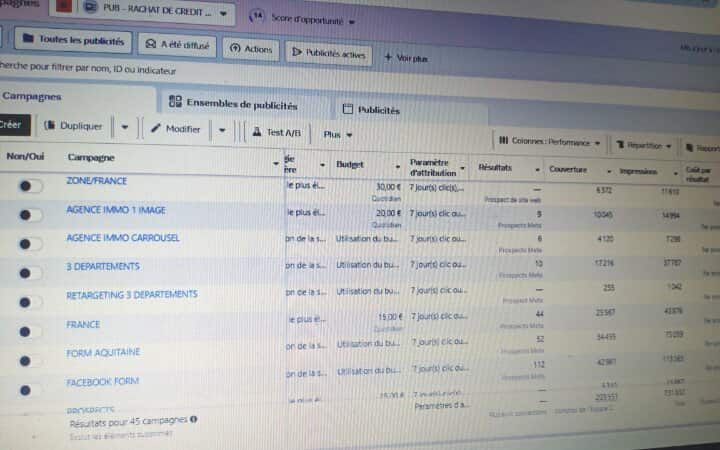The image size is (720, 450).
Task: Open the Dupliquer dropdown arrow
Action: pyautogui.click(x=124, y=127)
